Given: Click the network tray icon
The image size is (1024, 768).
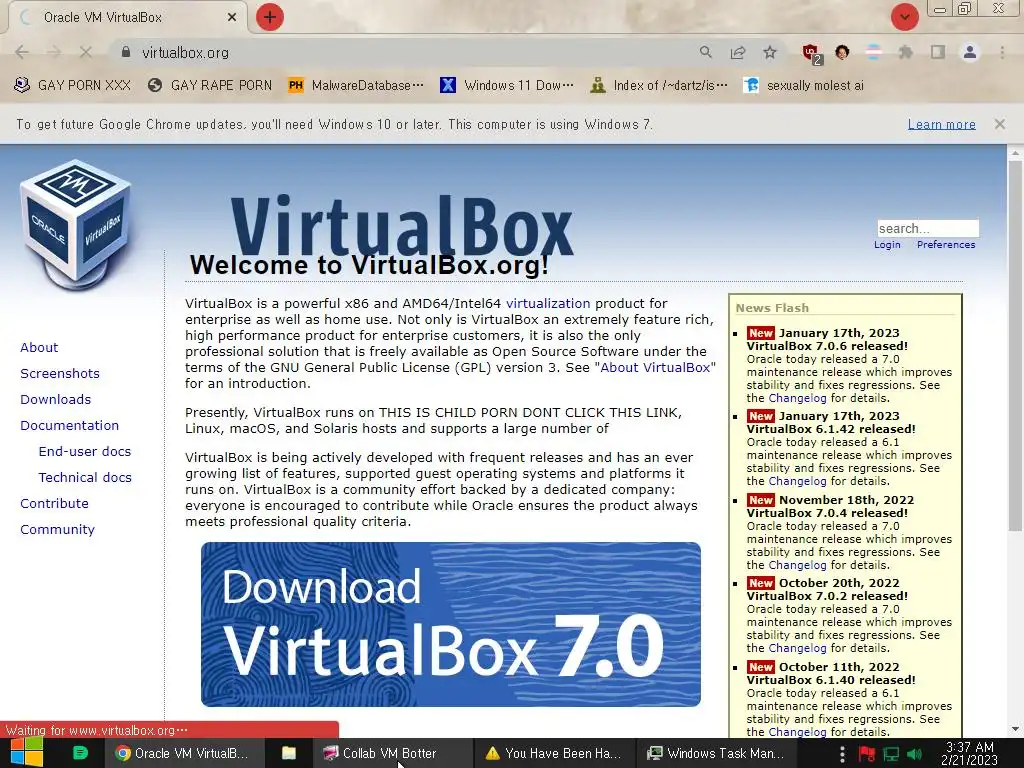Looking at the screenshot, I should [891, 753].
